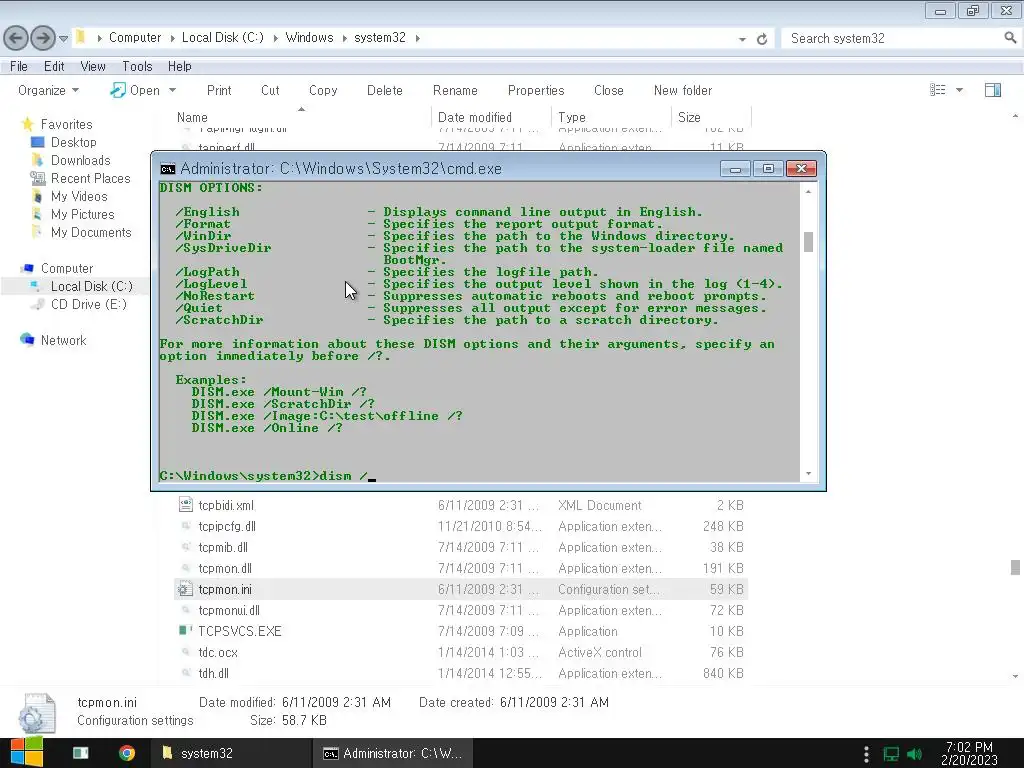This screenshot has height=768, width=1024.
Task: Expand the Open button's dropdown arrow
Action: pos(172,90)
